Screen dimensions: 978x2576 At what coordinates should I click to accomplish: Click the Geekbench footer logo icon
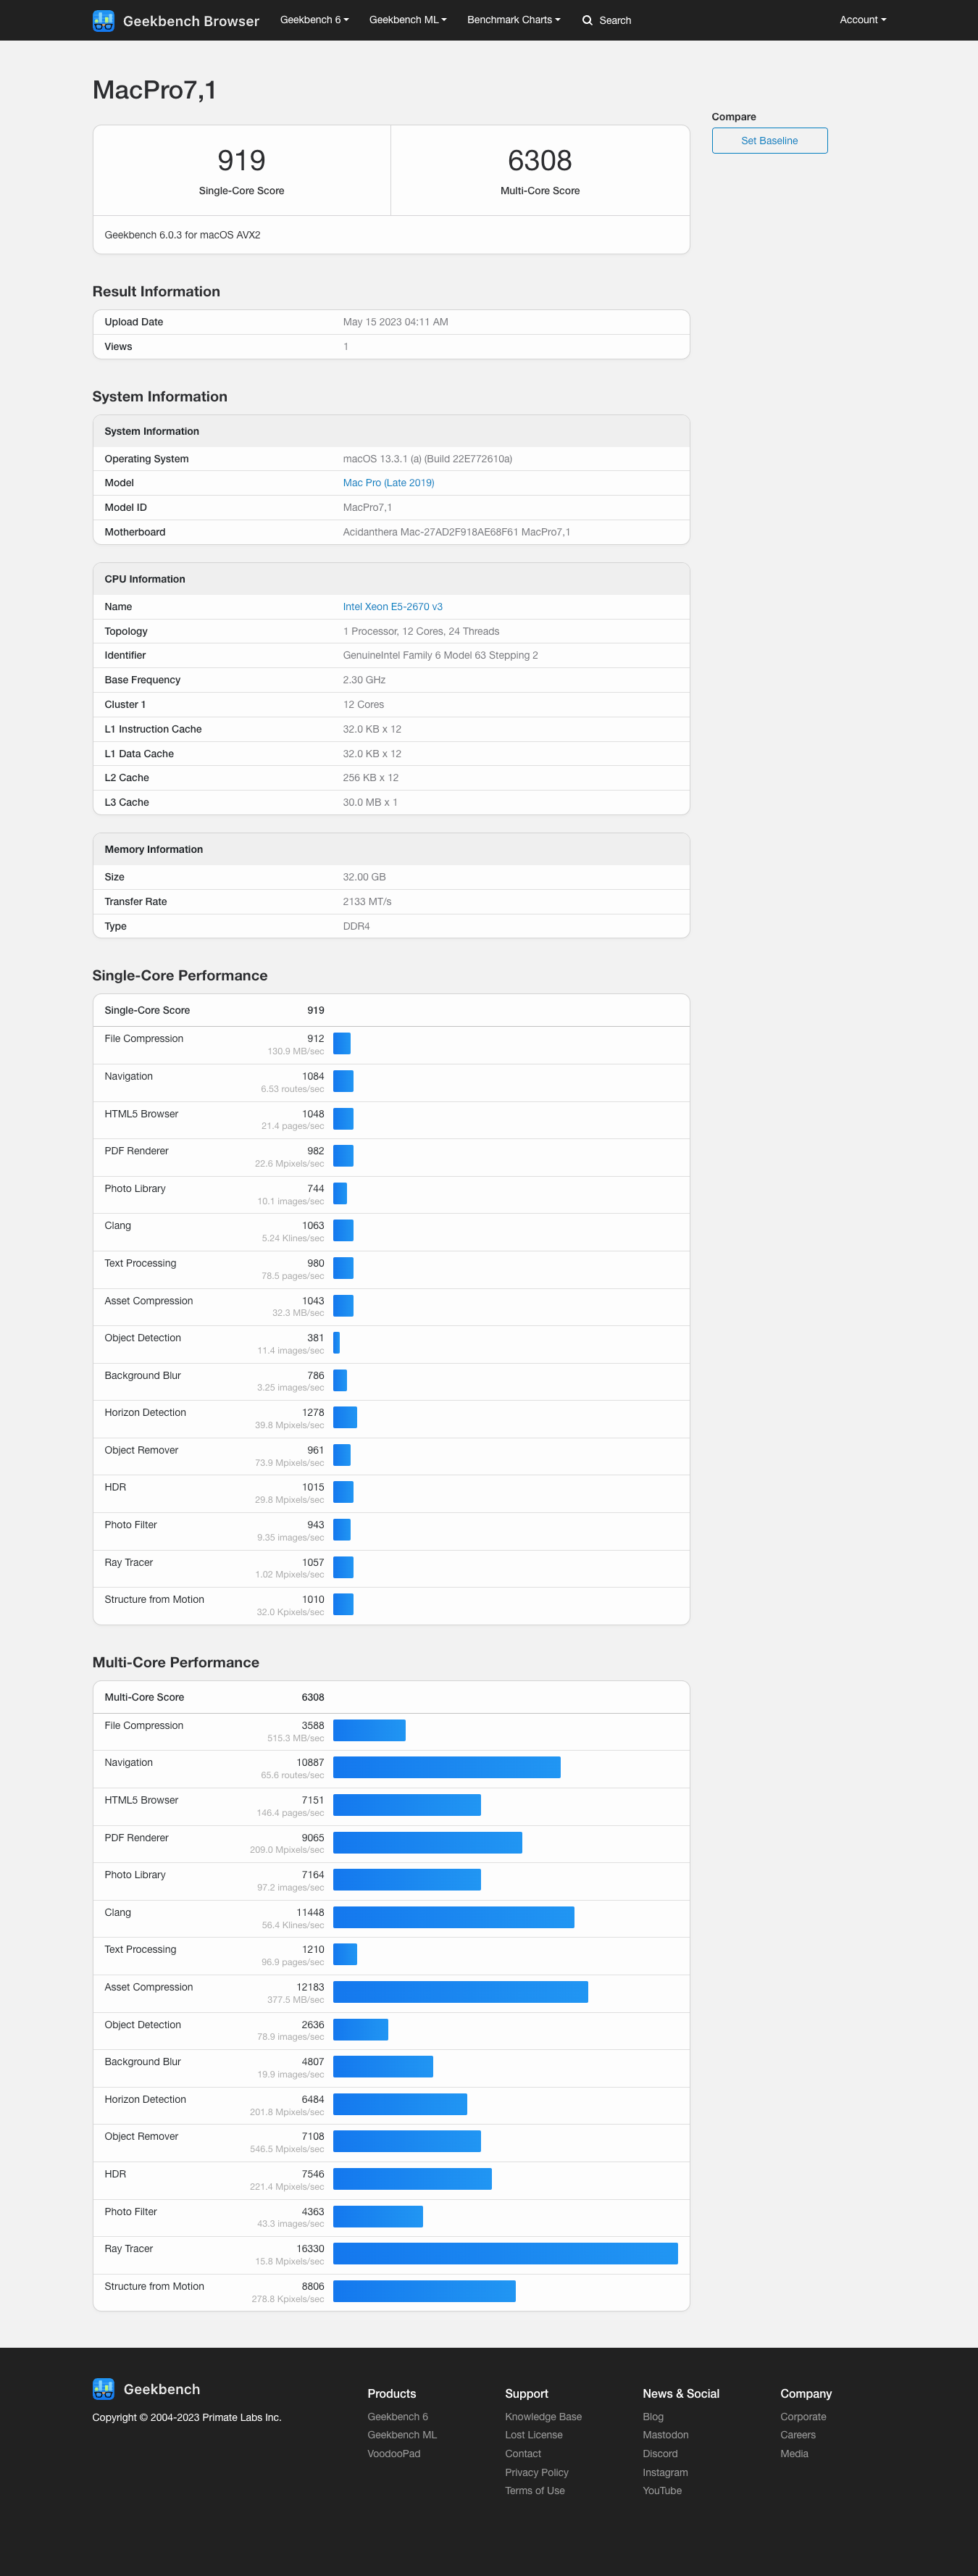(x=103, y=2388)
